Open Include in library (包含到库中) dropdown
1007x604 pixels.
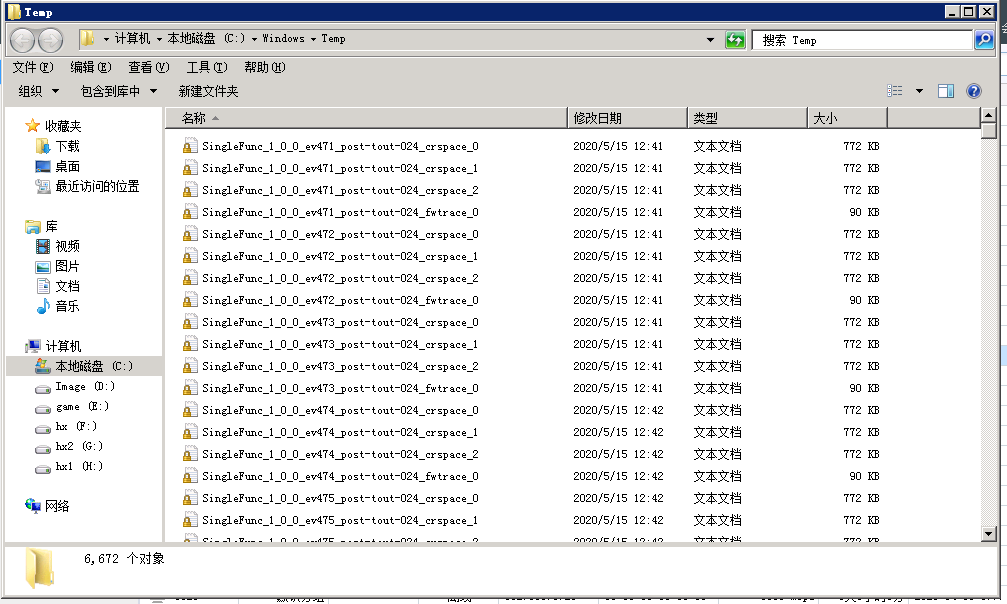pyautogui.click(x=119, y=91)
